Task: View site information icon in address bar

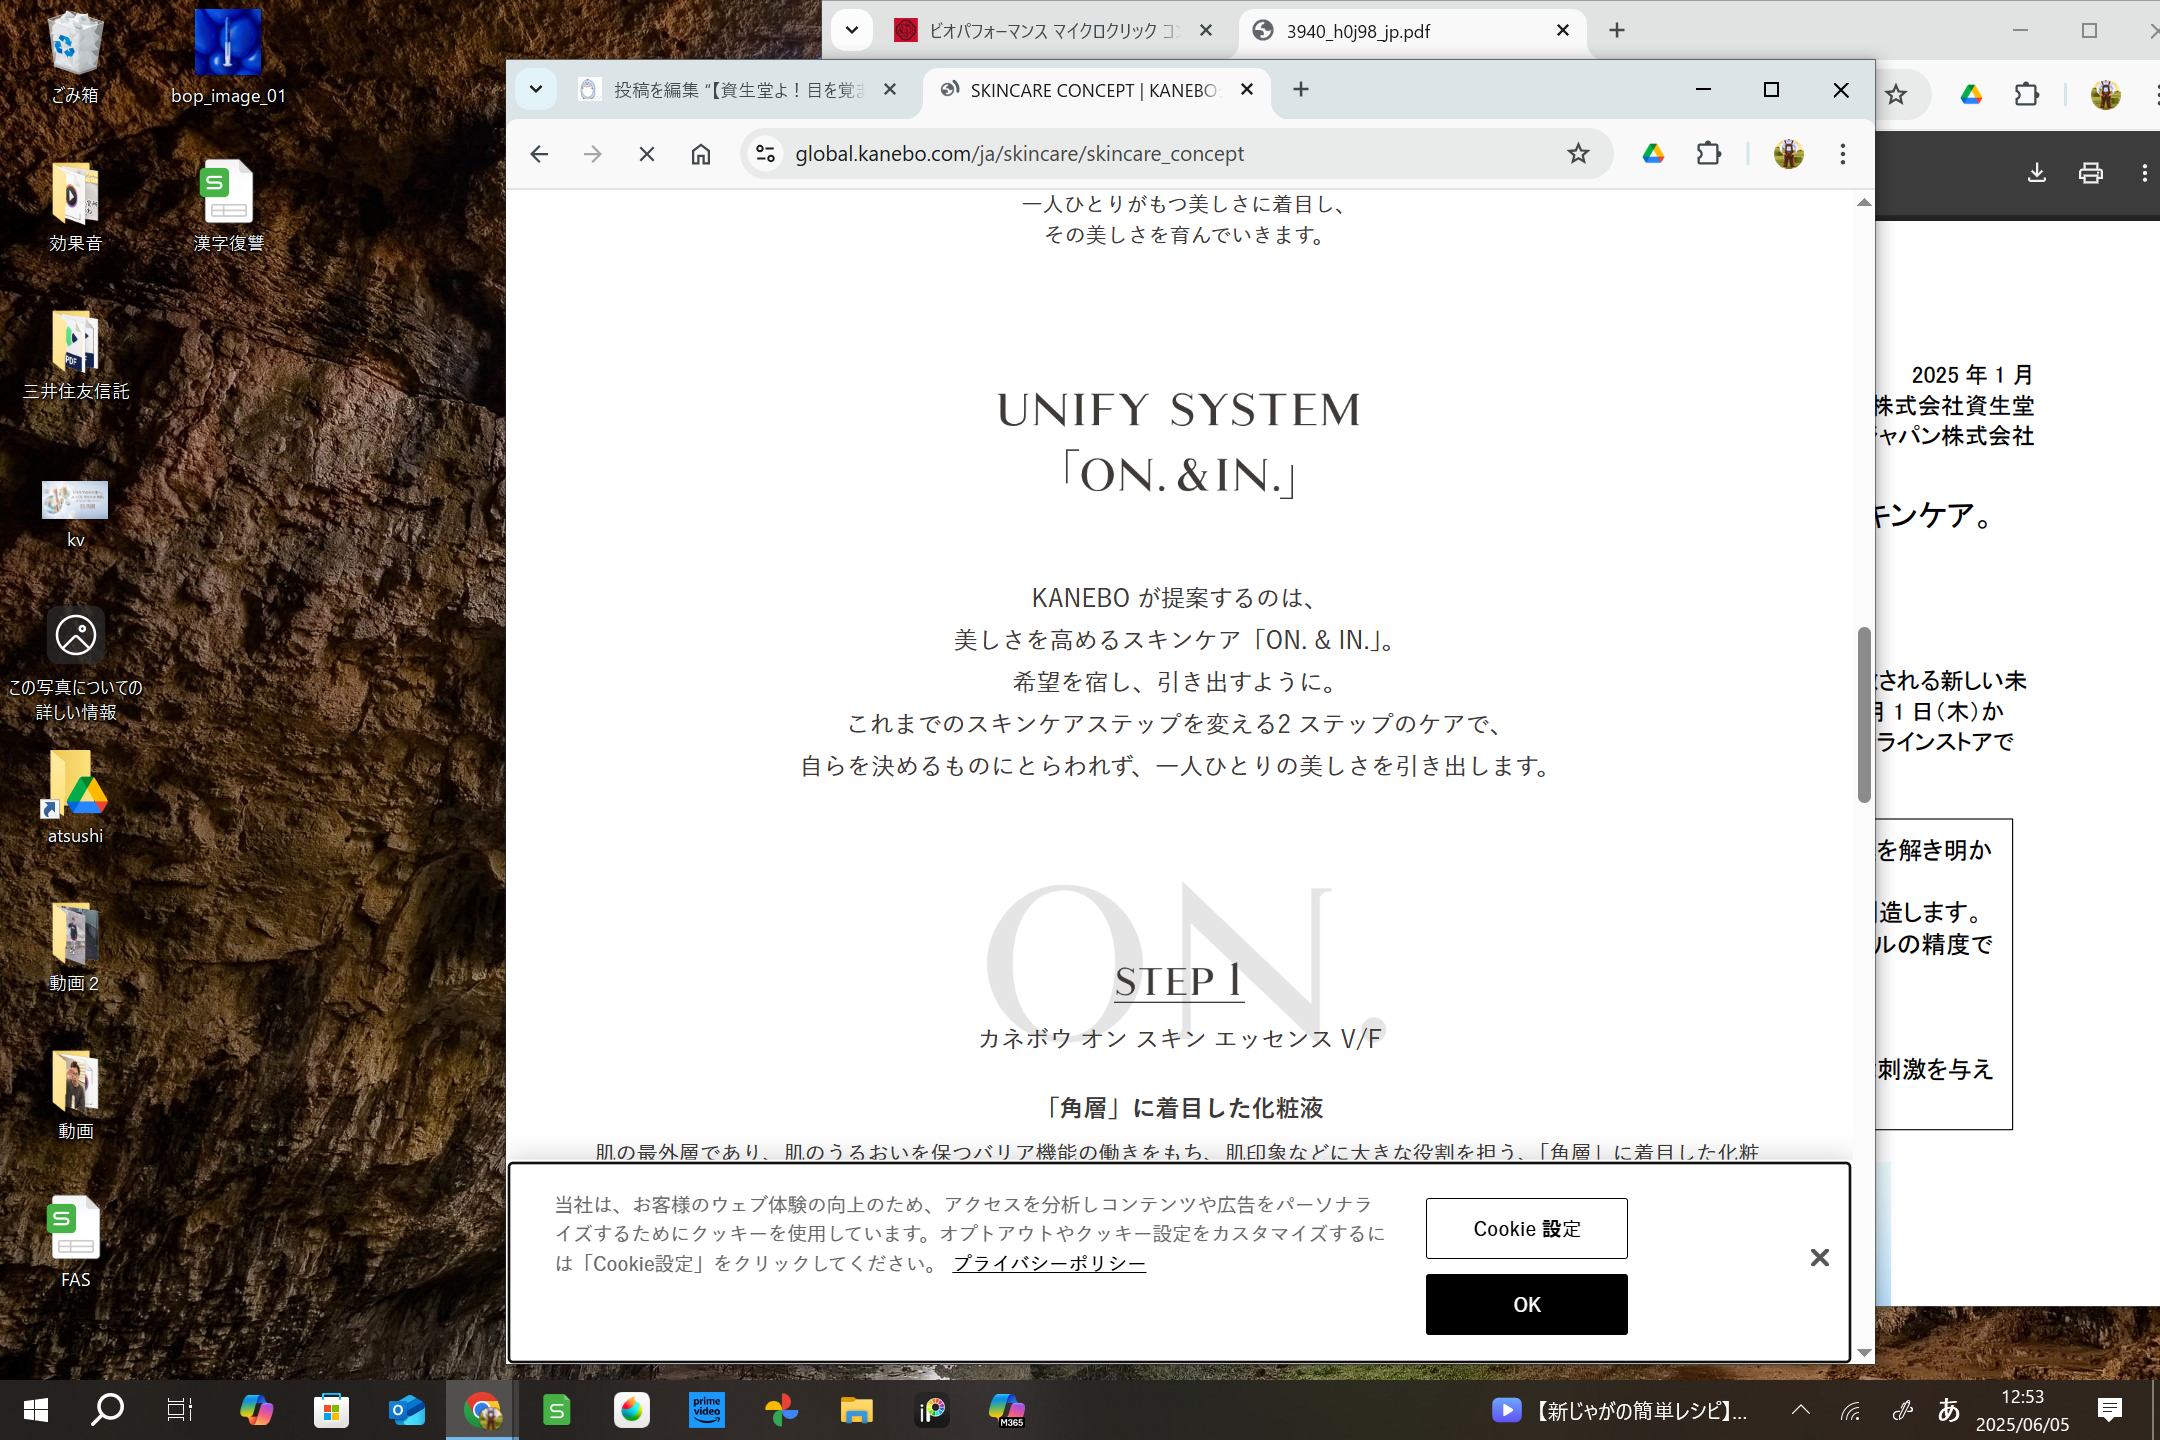Action: coord(766,154)
